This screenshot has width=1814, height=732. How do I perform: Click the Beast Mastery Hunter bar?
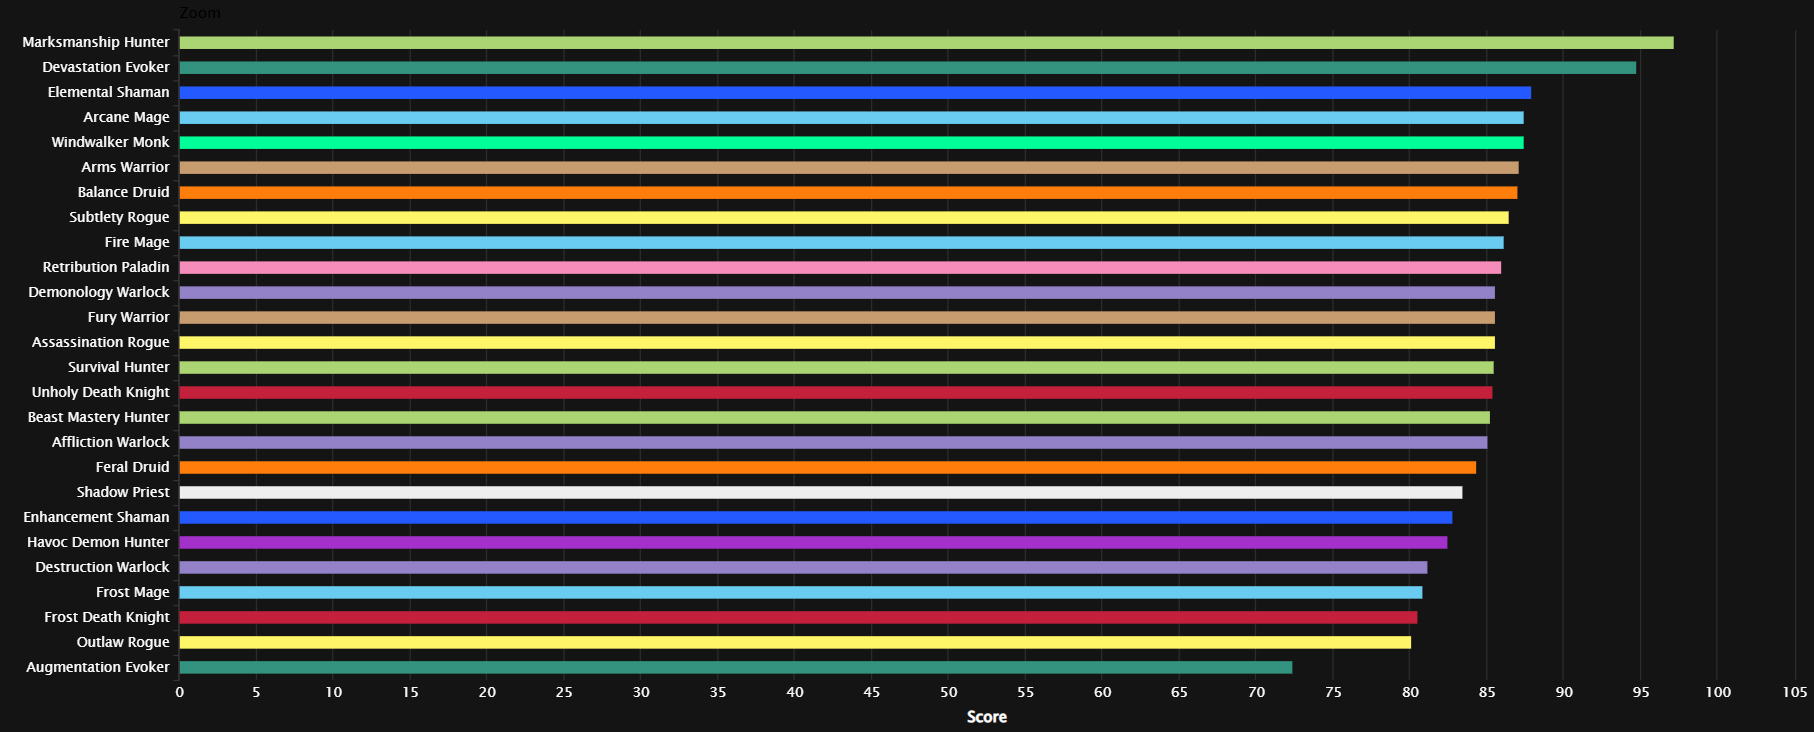(835, 417)
